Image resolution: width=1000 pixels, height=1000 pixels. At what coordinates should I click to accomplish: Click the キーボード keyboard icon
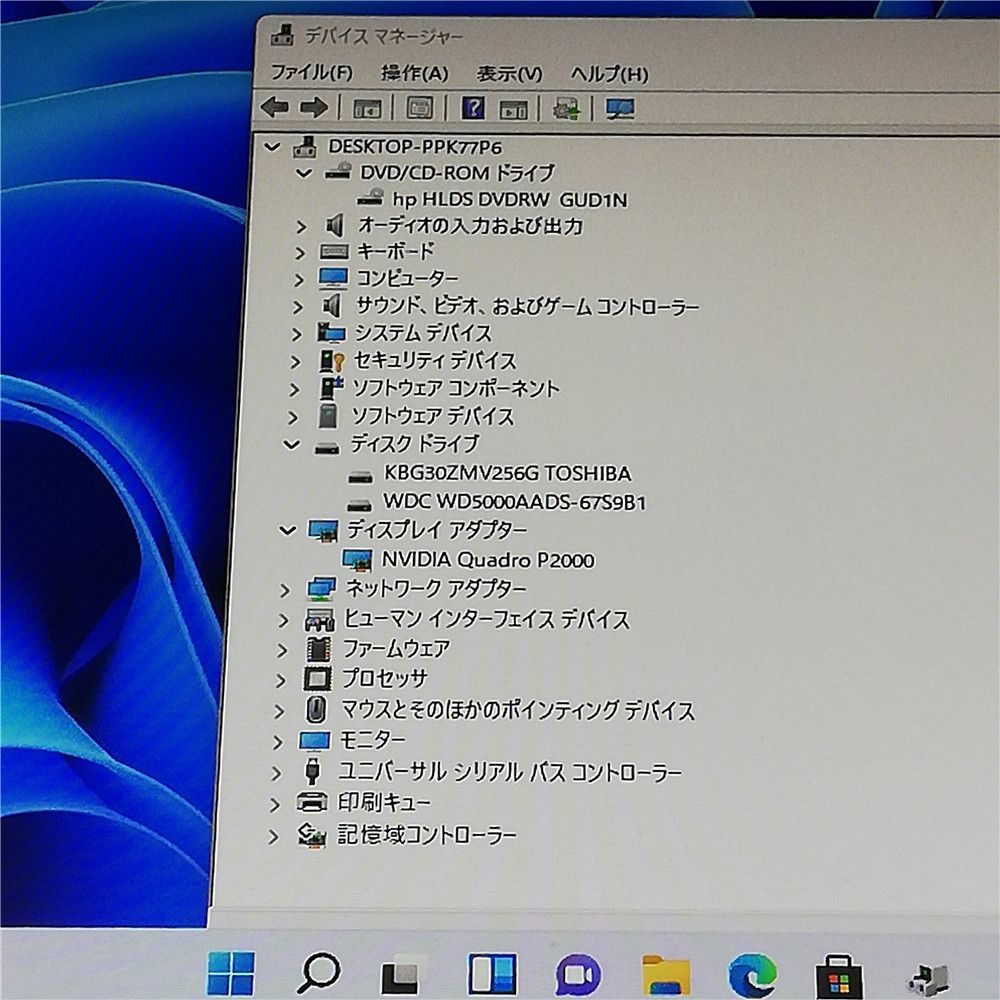click(x=334, y=252)
